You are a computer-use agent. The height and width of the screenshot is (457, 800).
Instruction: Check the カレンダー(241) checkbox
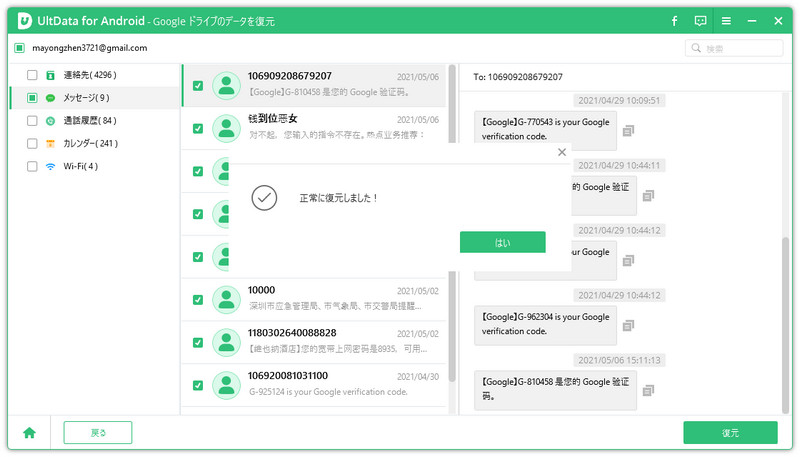coord(32,144)
